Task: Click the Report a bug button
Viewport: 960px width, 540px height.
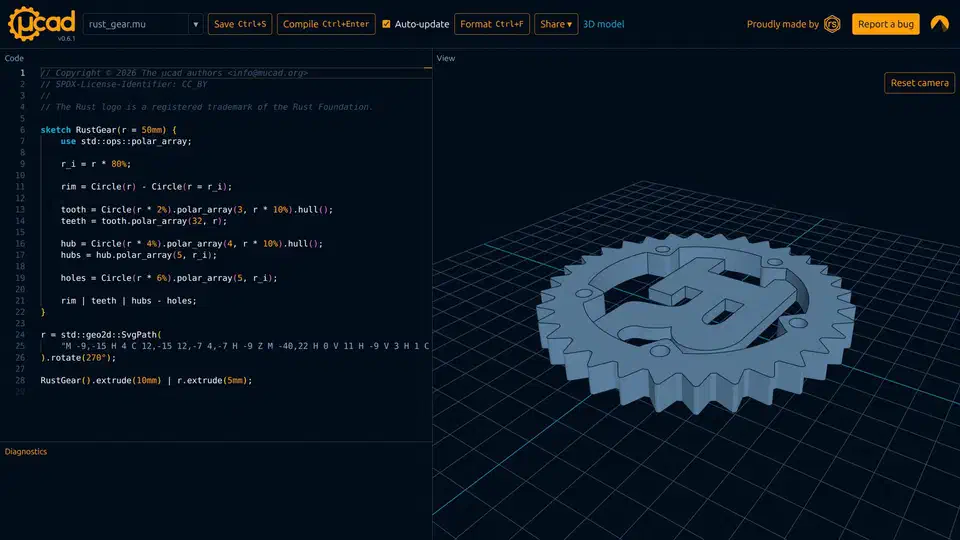Action: click(x=885, y=24)
